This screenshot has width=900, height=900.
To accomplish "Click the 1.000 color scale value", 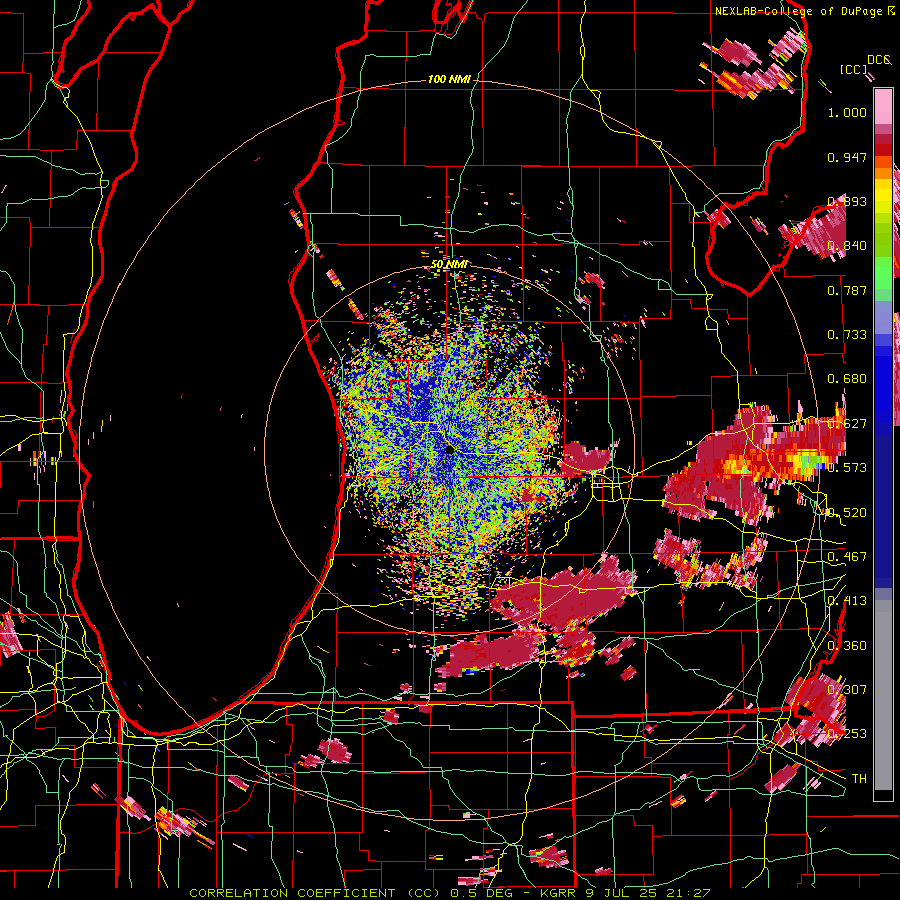I will [x=847, y=112].
